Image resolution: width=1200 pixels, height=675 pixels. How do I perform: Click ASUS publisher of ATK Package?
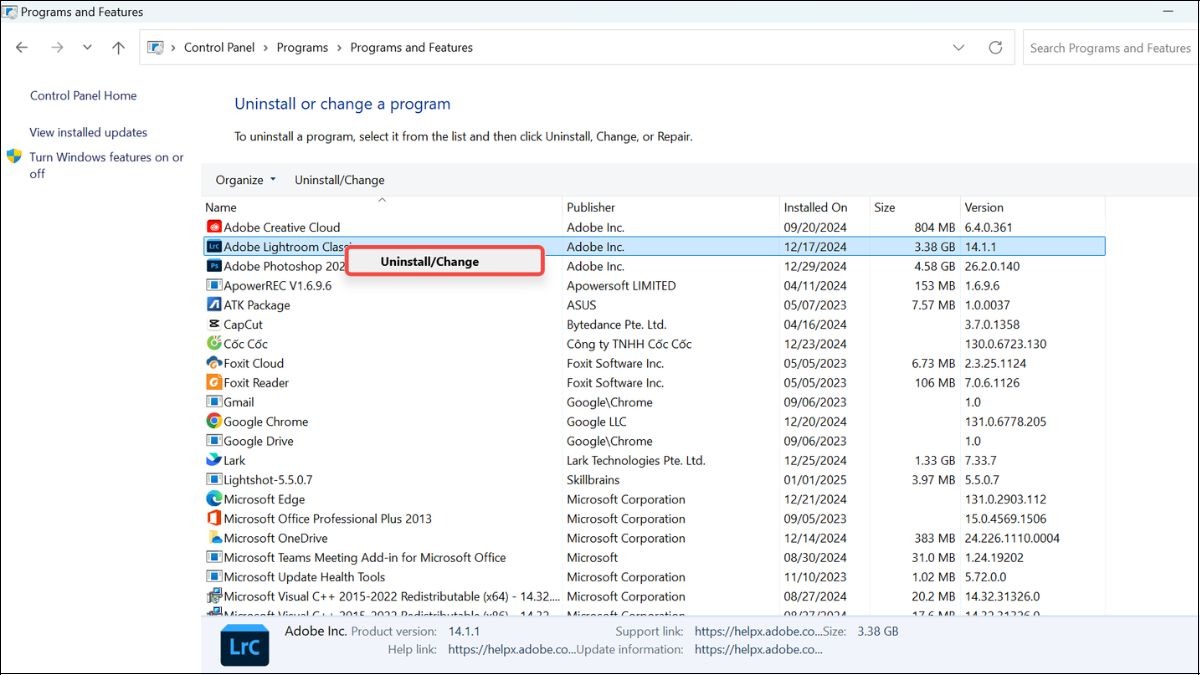coord(581,305)
